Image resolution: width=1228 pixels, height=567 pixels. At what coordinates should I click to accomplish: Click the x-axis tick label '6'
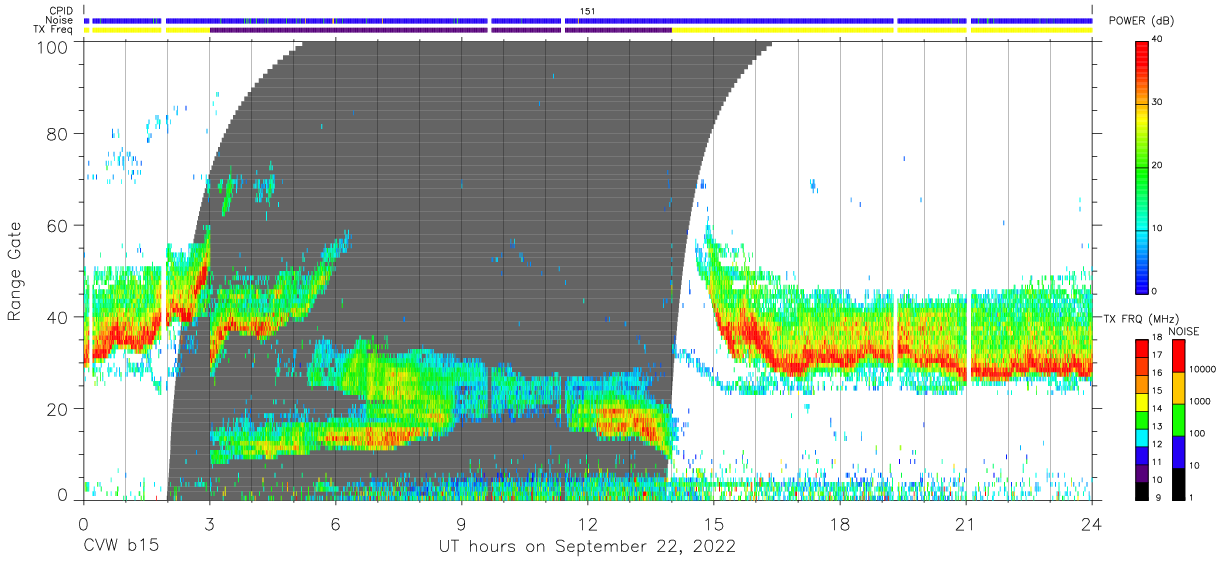(335, 524)
